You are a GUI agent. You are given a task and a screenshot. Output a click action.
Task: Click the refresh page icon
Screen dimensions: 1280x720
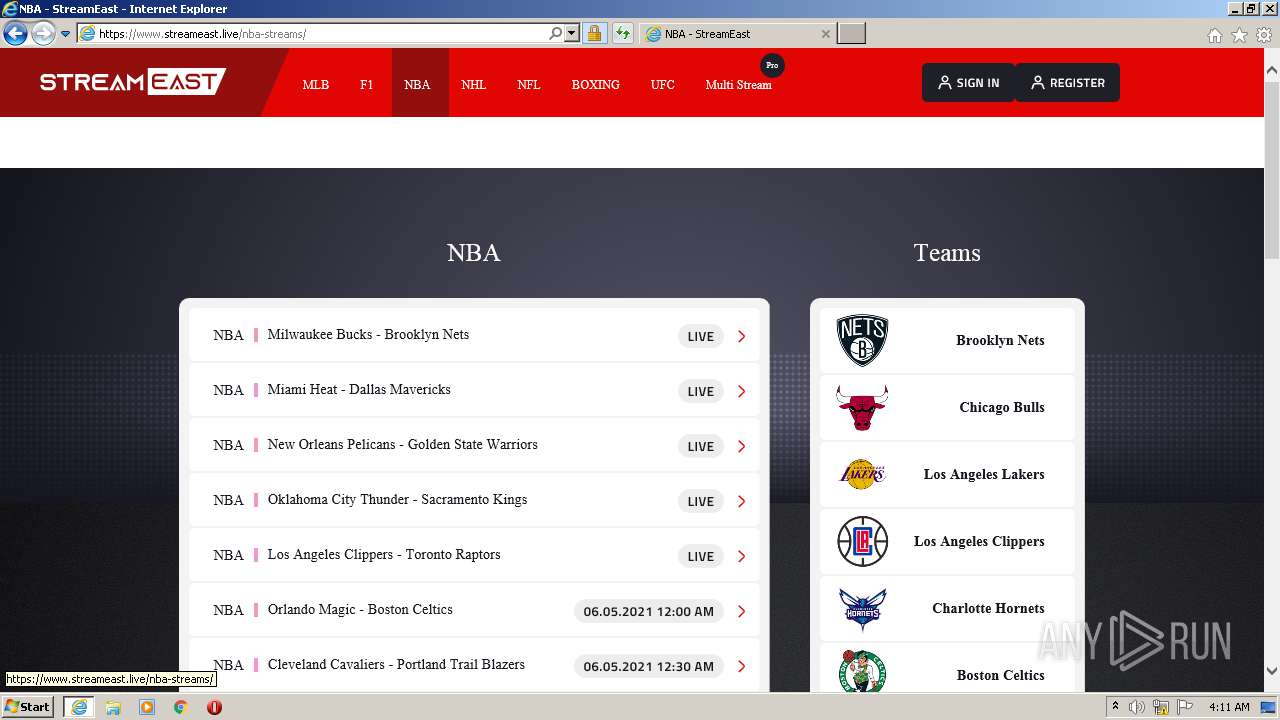click(x=622, y=33)
